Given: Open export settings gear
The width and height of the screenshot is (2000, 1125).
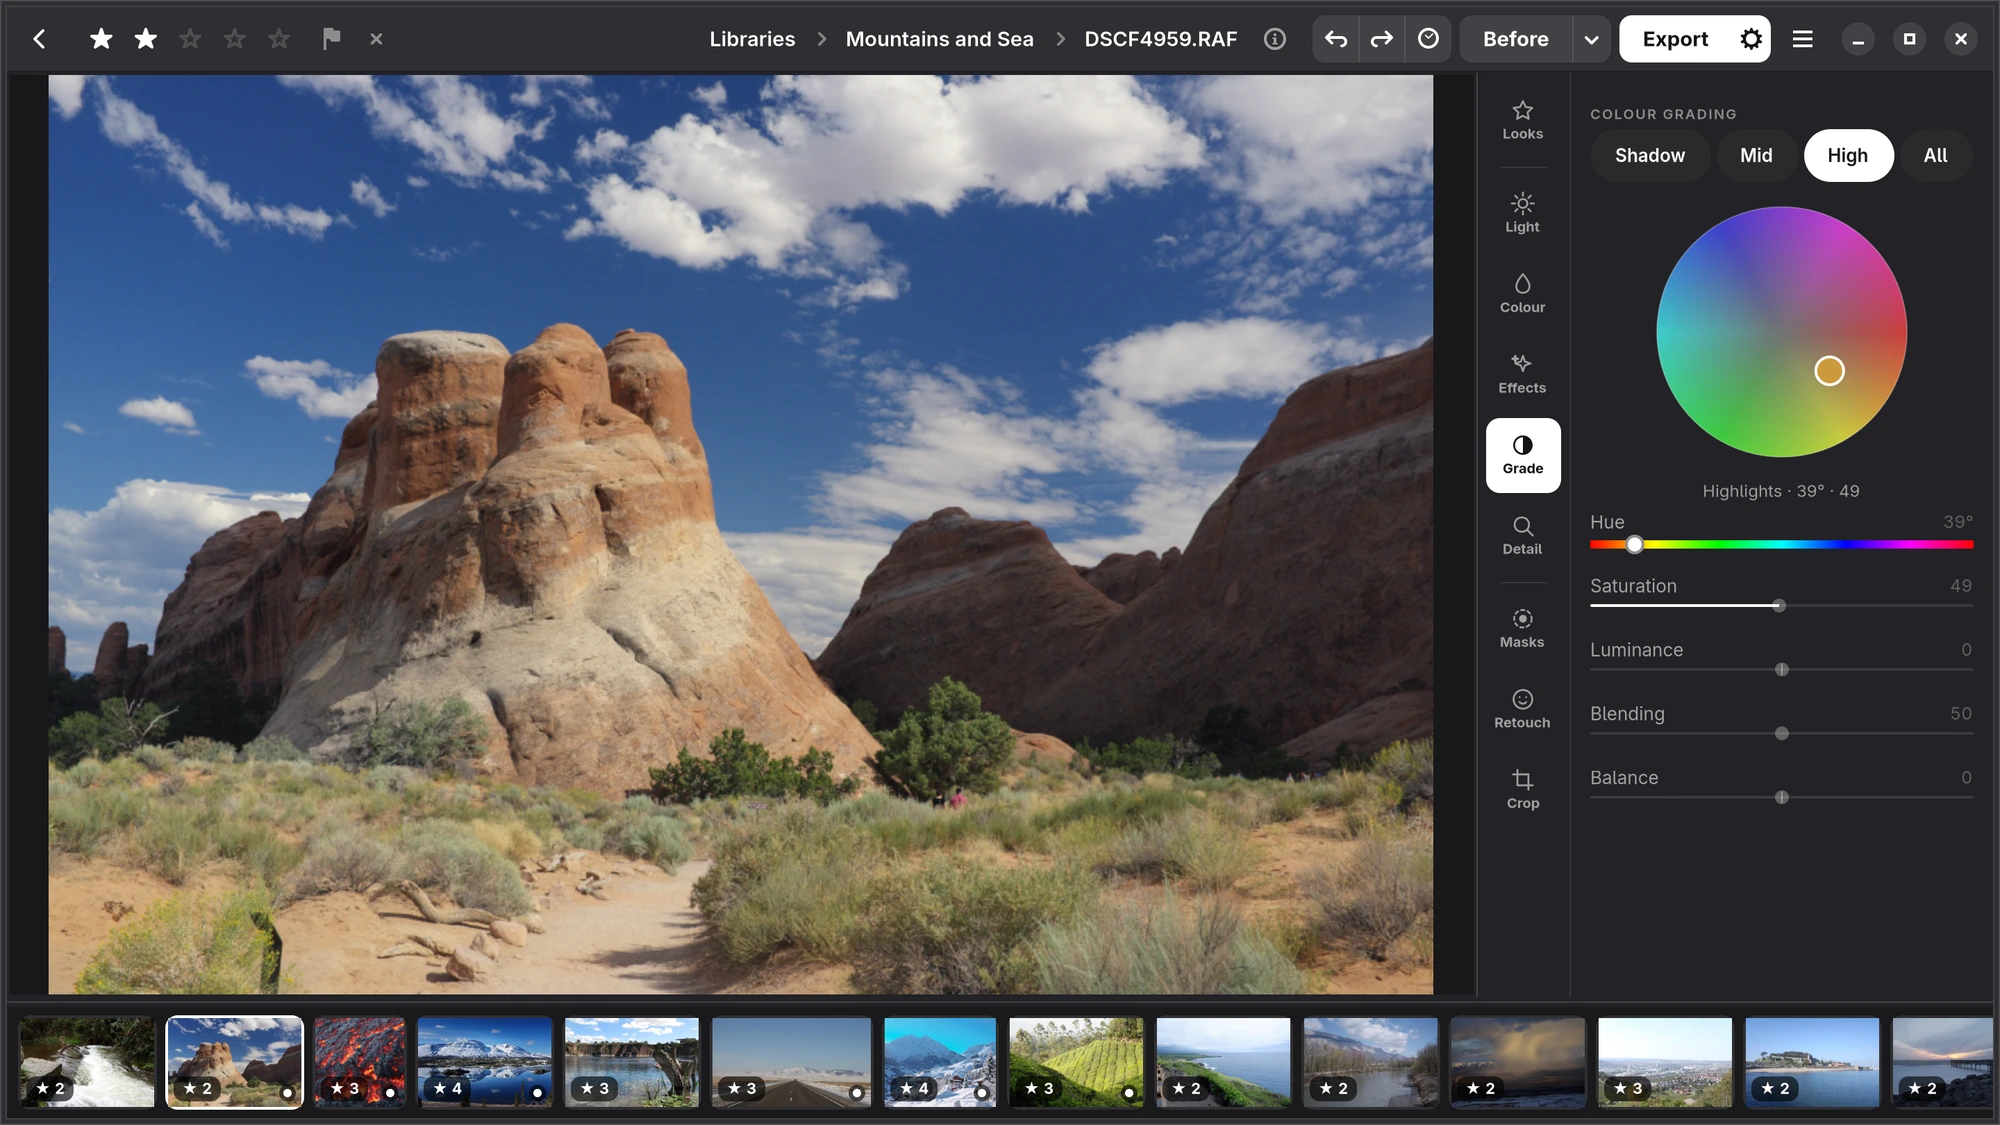Looking at the screenshot, I should click(1750, 39).
